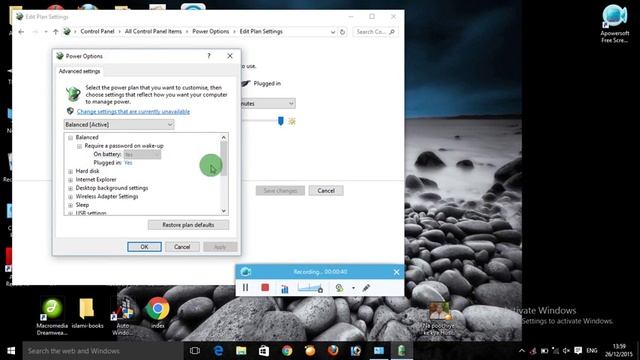Expand Wireless Adapter Settings node
640x360 pixels.
pos(71,197)
